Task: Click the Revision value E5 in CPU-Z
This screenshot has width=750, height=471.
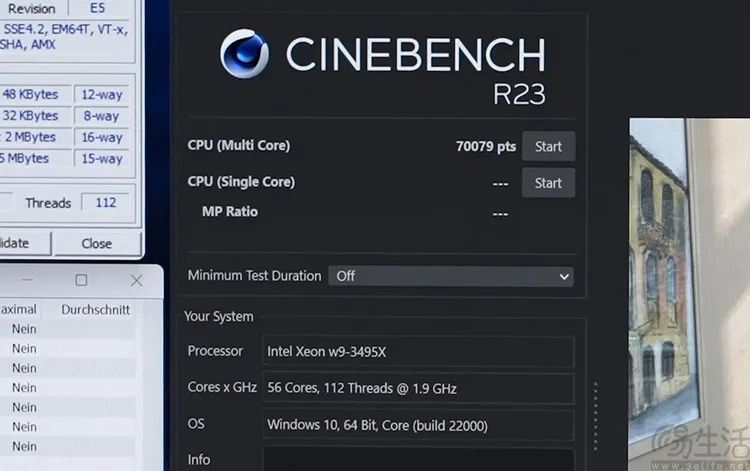Action: click(98, 8)
